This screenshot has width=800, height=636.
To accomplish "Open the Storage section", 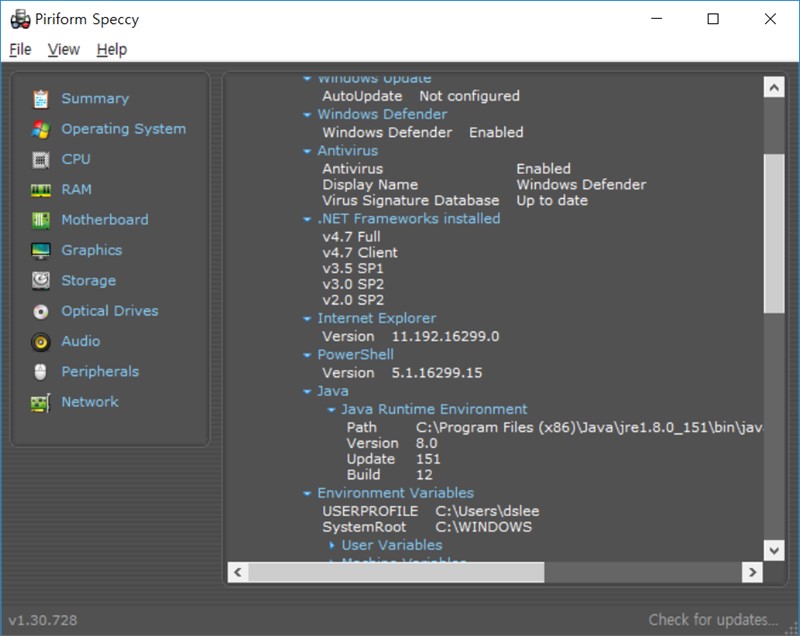I will pos(88,281).
